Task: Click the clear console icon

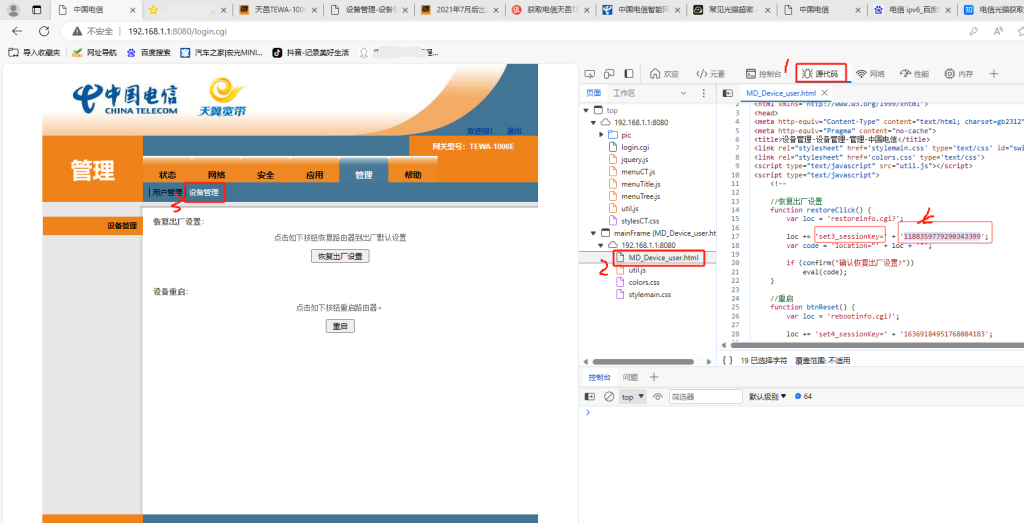Action: point(609,396)
